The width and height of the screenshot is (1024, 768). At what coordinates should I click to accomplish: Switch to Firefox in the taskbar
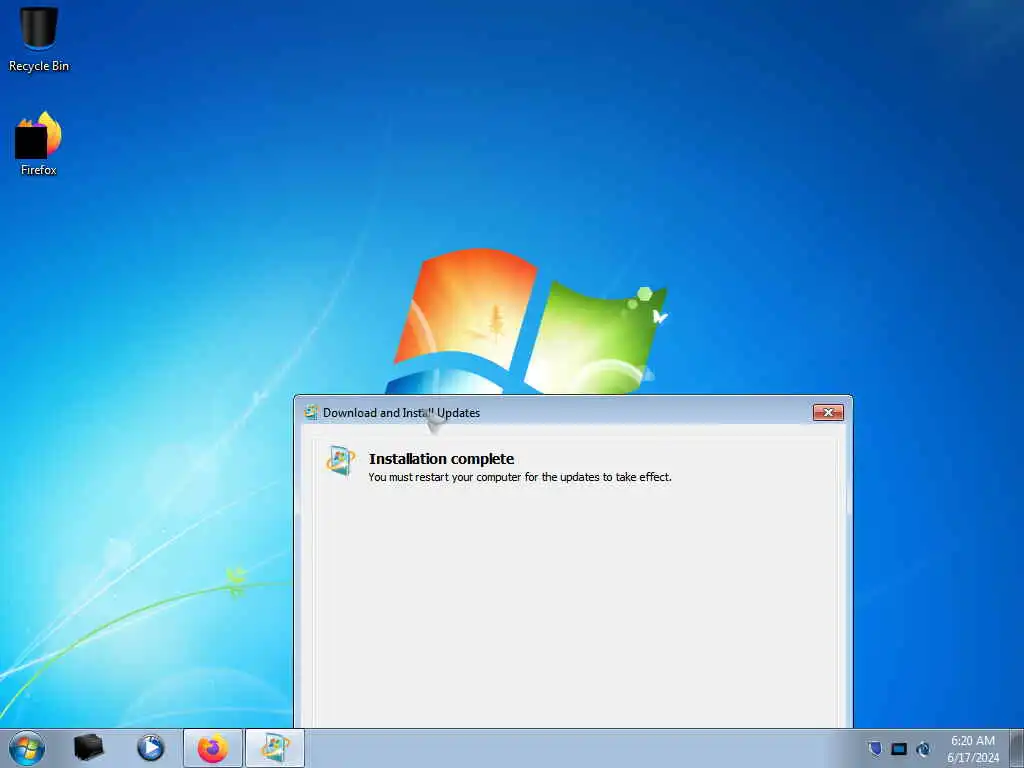213,748
